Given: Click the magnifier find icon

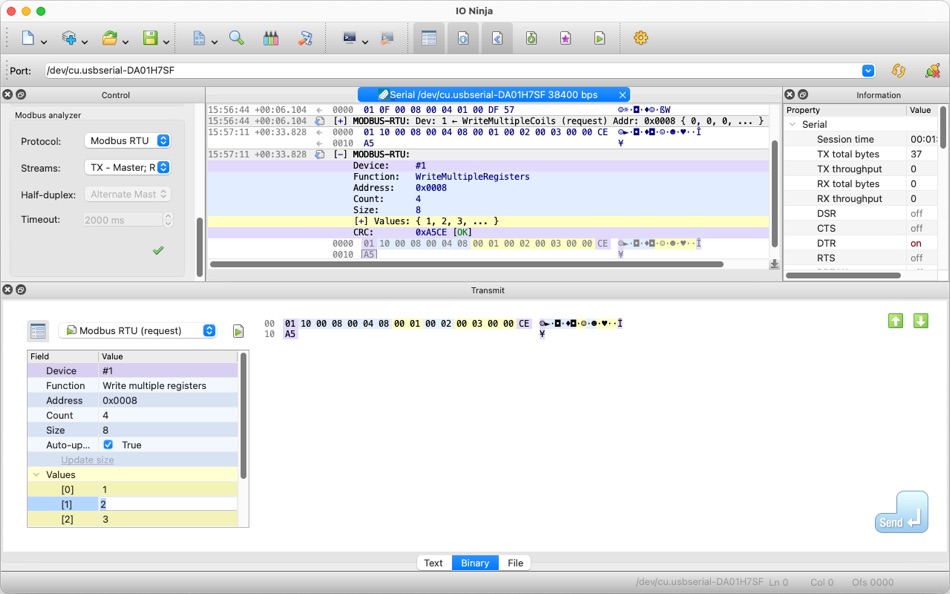Looking at the screenshot, I should (236, 38).
